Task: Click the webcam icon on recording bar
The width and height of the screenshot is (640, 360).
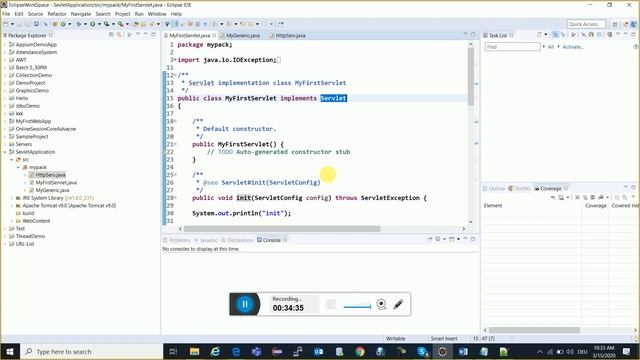Action: [x=381, y=304]
